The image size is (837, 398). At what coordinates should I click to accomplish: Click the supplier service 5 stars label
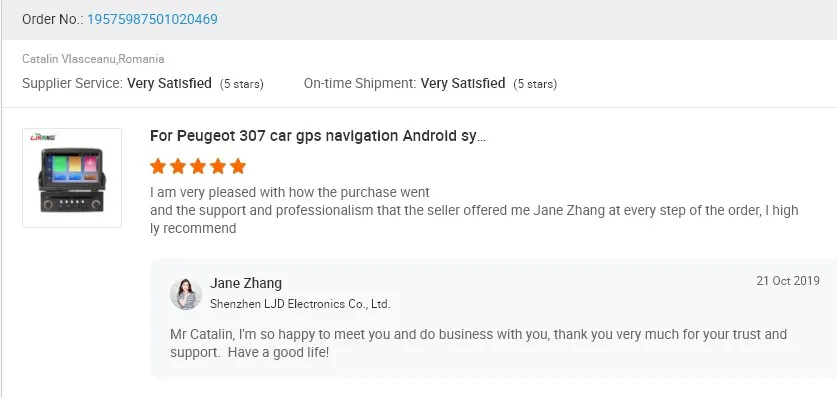point(242,84)
